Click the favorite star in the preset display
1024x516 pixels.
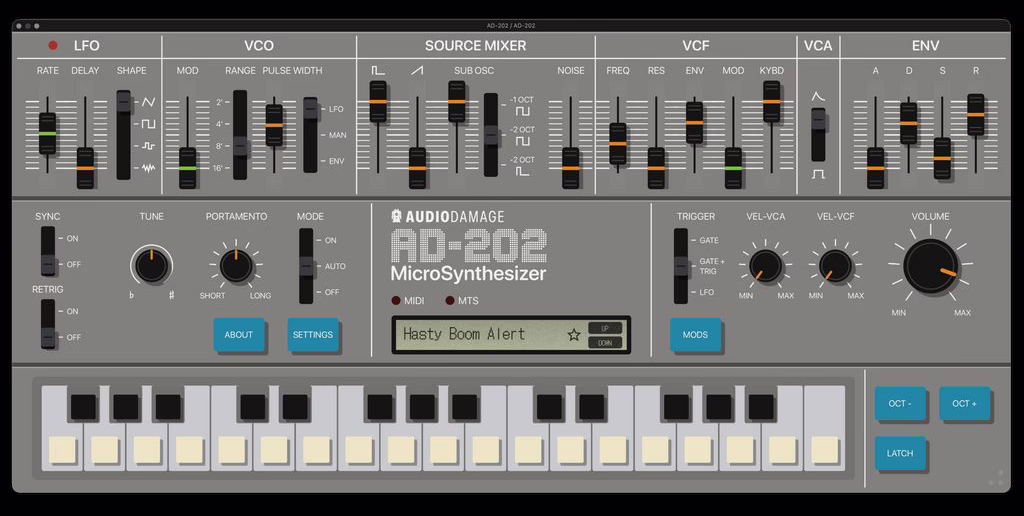[573, 335]
